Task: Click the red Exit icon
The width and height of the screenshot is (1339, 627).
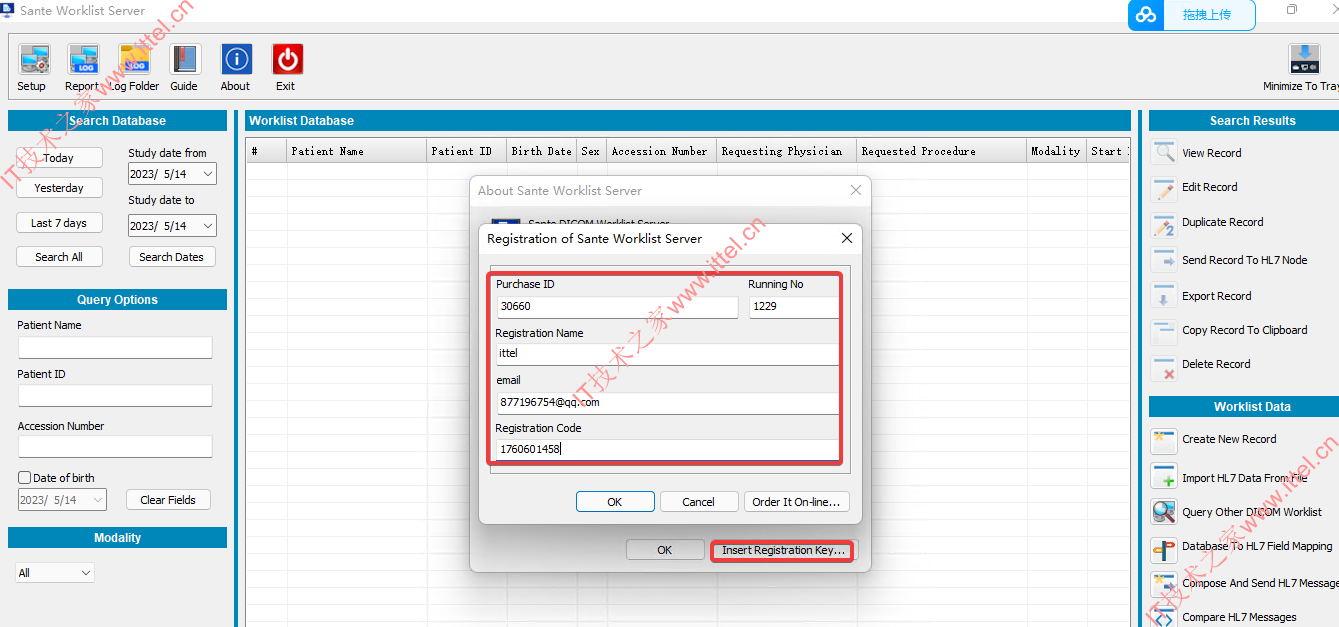Action: 287,61
